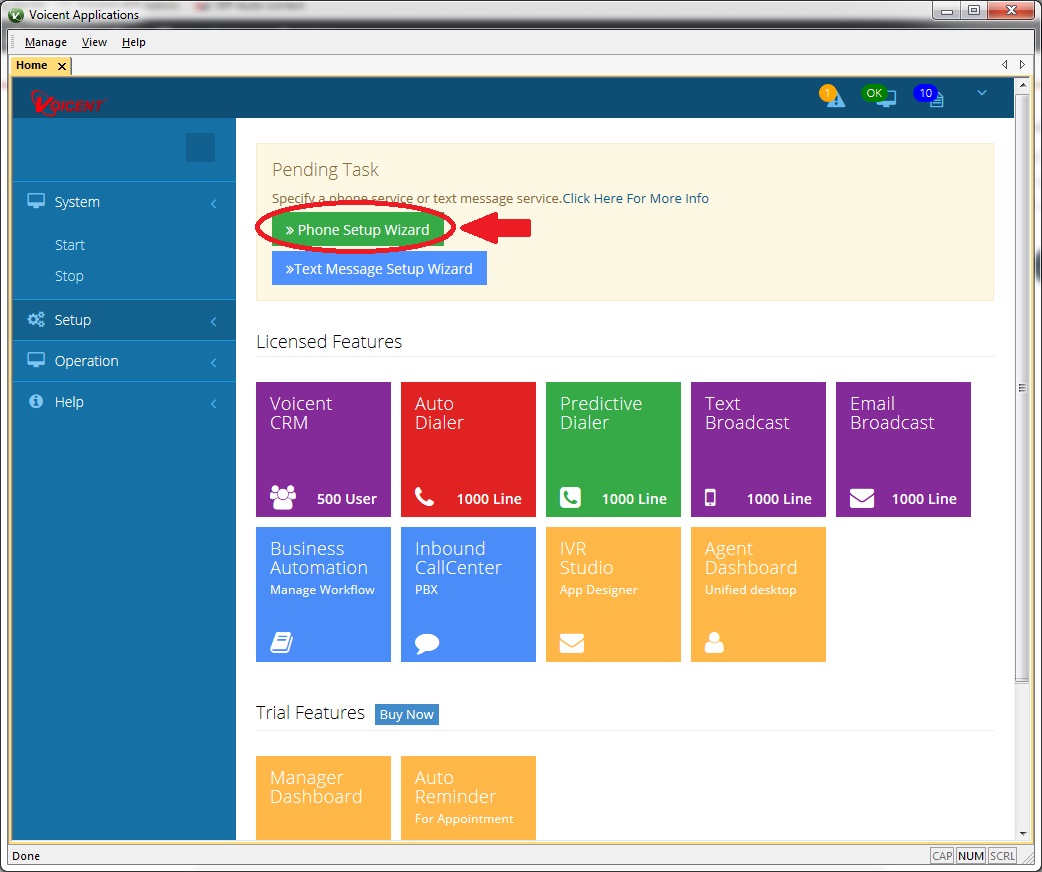Click the Phone Setup Wizard button
Viewport: 1042px width, 872px height.
357,230
